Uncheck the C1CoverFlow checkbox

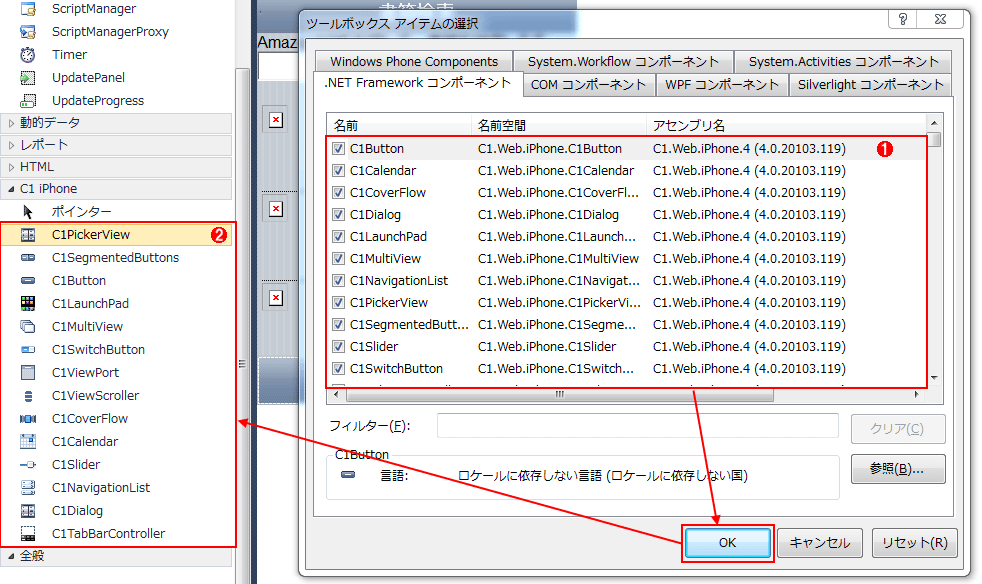click(338, 192)
